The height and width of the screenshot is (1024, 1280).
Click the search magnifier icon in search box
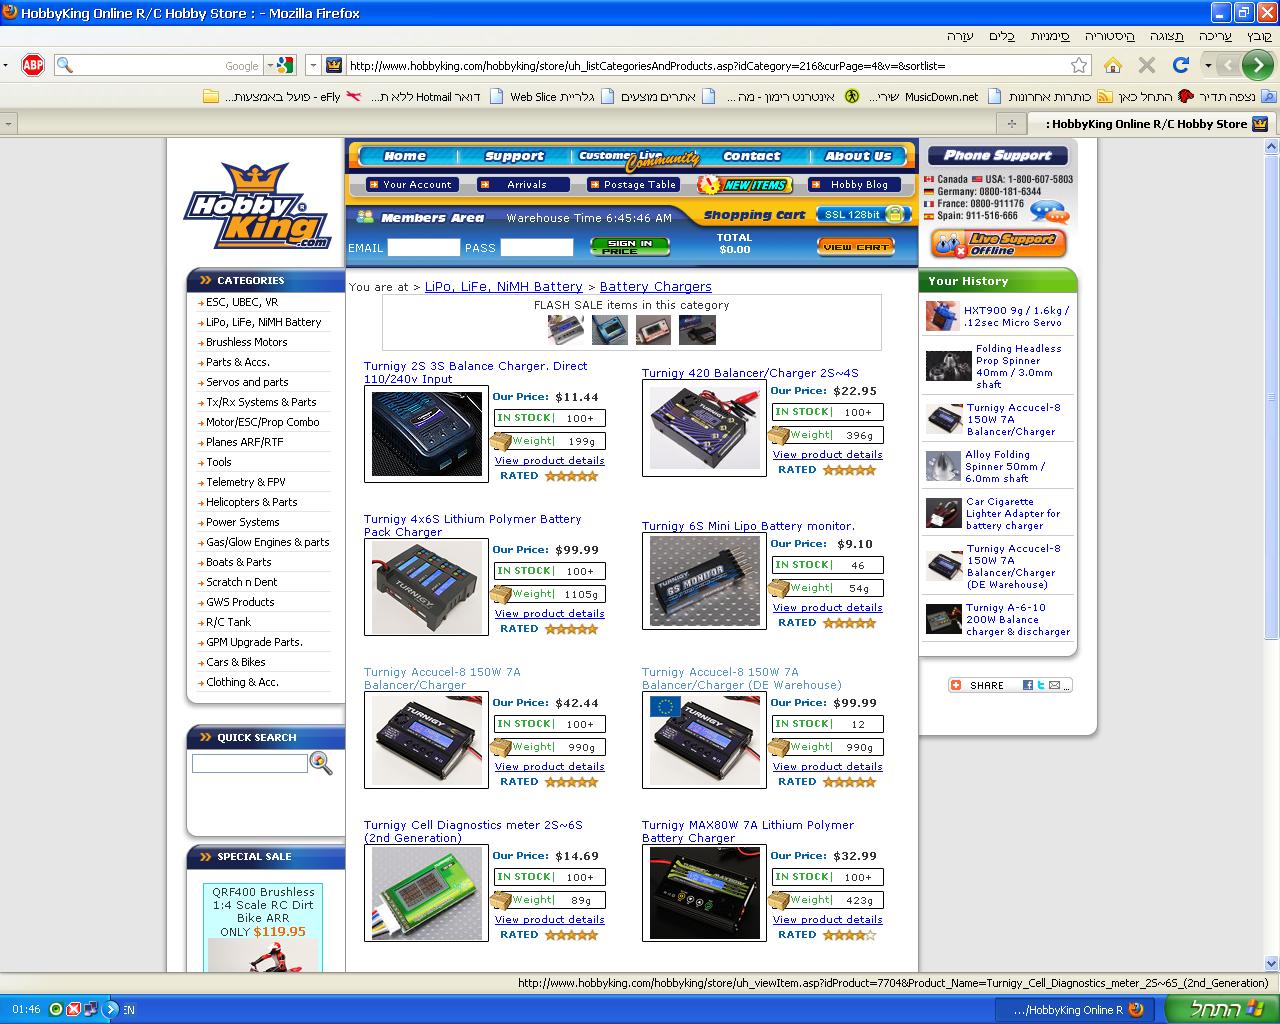click(65, 65)
